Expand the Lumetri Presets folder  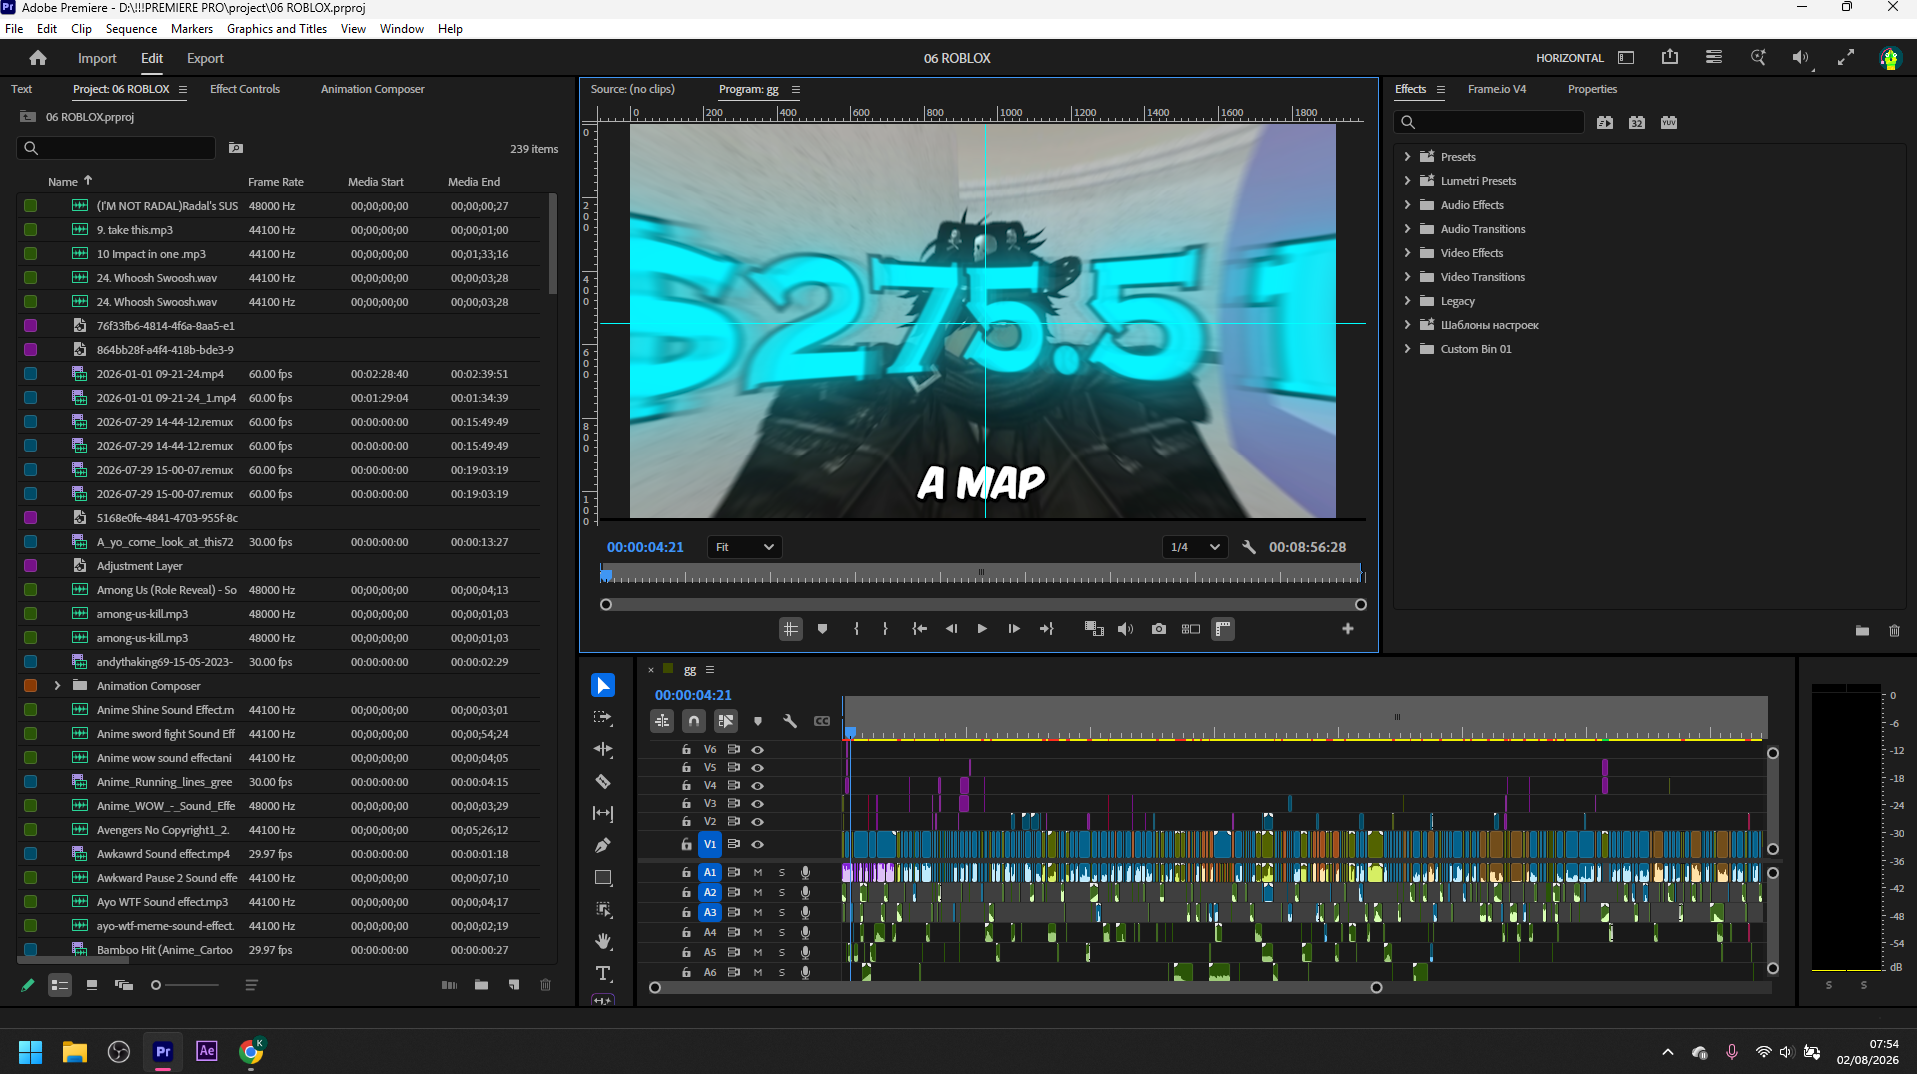click(1407, 181)
